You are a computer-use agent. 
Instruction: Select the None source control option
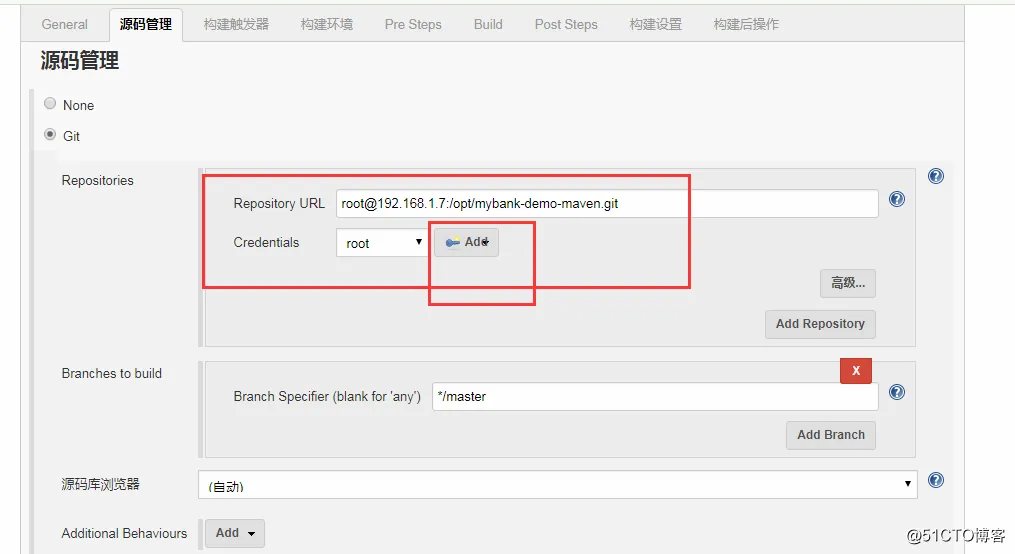click(x=50, y=104)
